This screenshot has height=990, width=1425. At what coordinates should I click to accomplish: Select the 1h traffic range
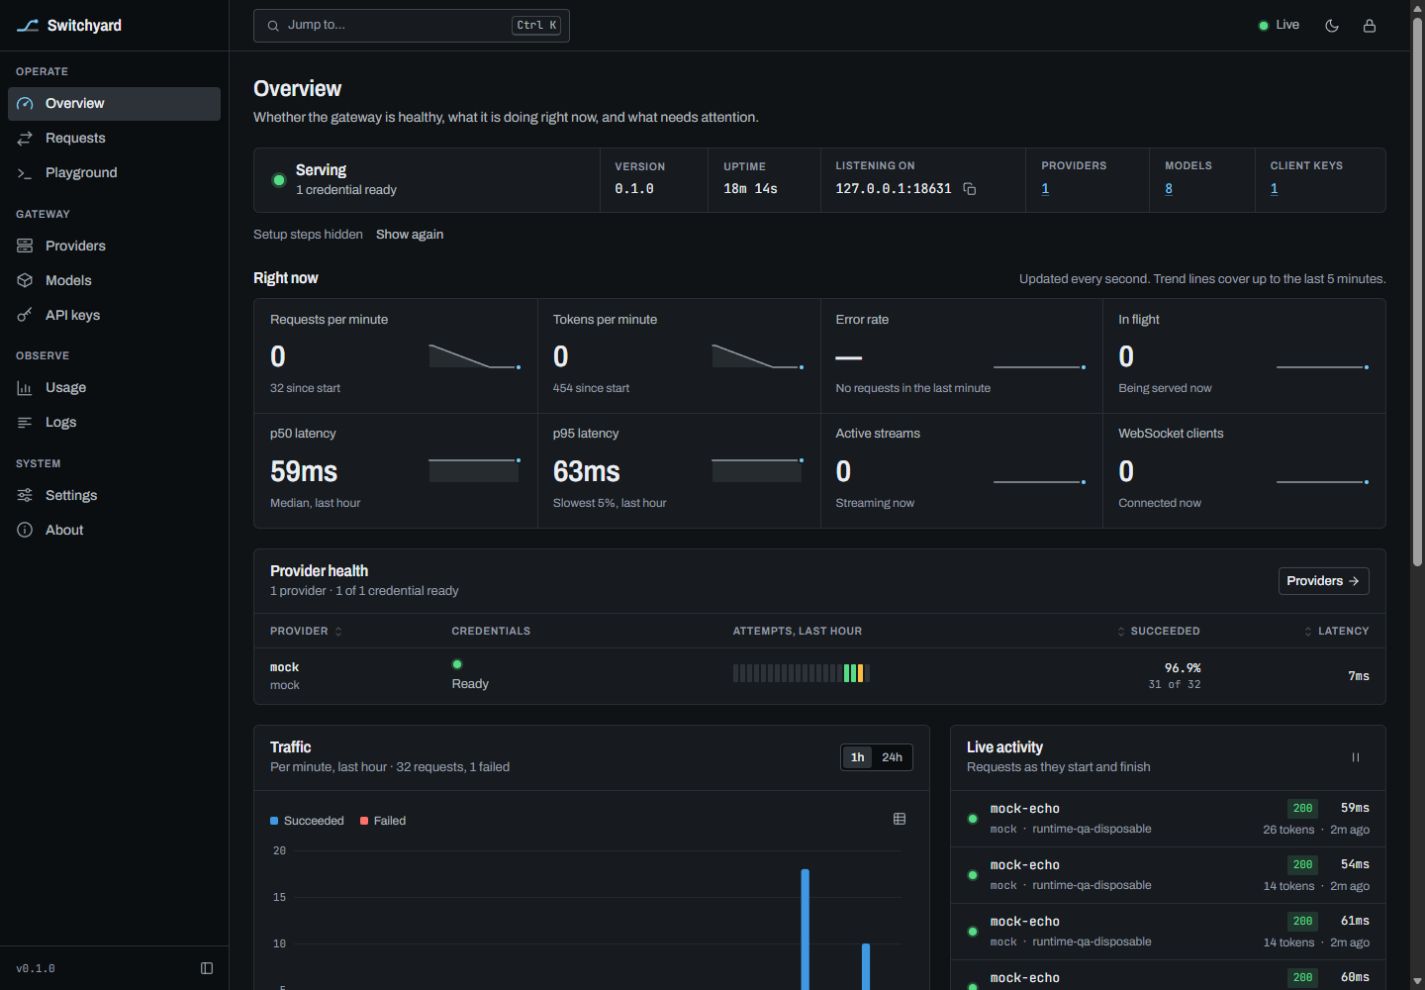857,757
